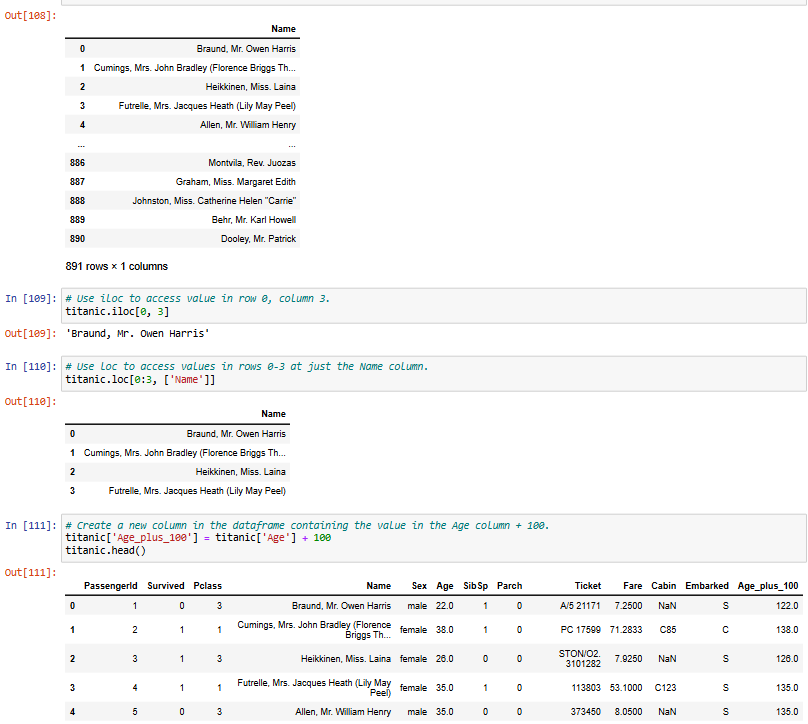Viewport: 808px width, 724px height.
Task: Click the 'Braund, Mr. Owen Harris' string output
Action: pyautogui.click(x=138, y=334)
